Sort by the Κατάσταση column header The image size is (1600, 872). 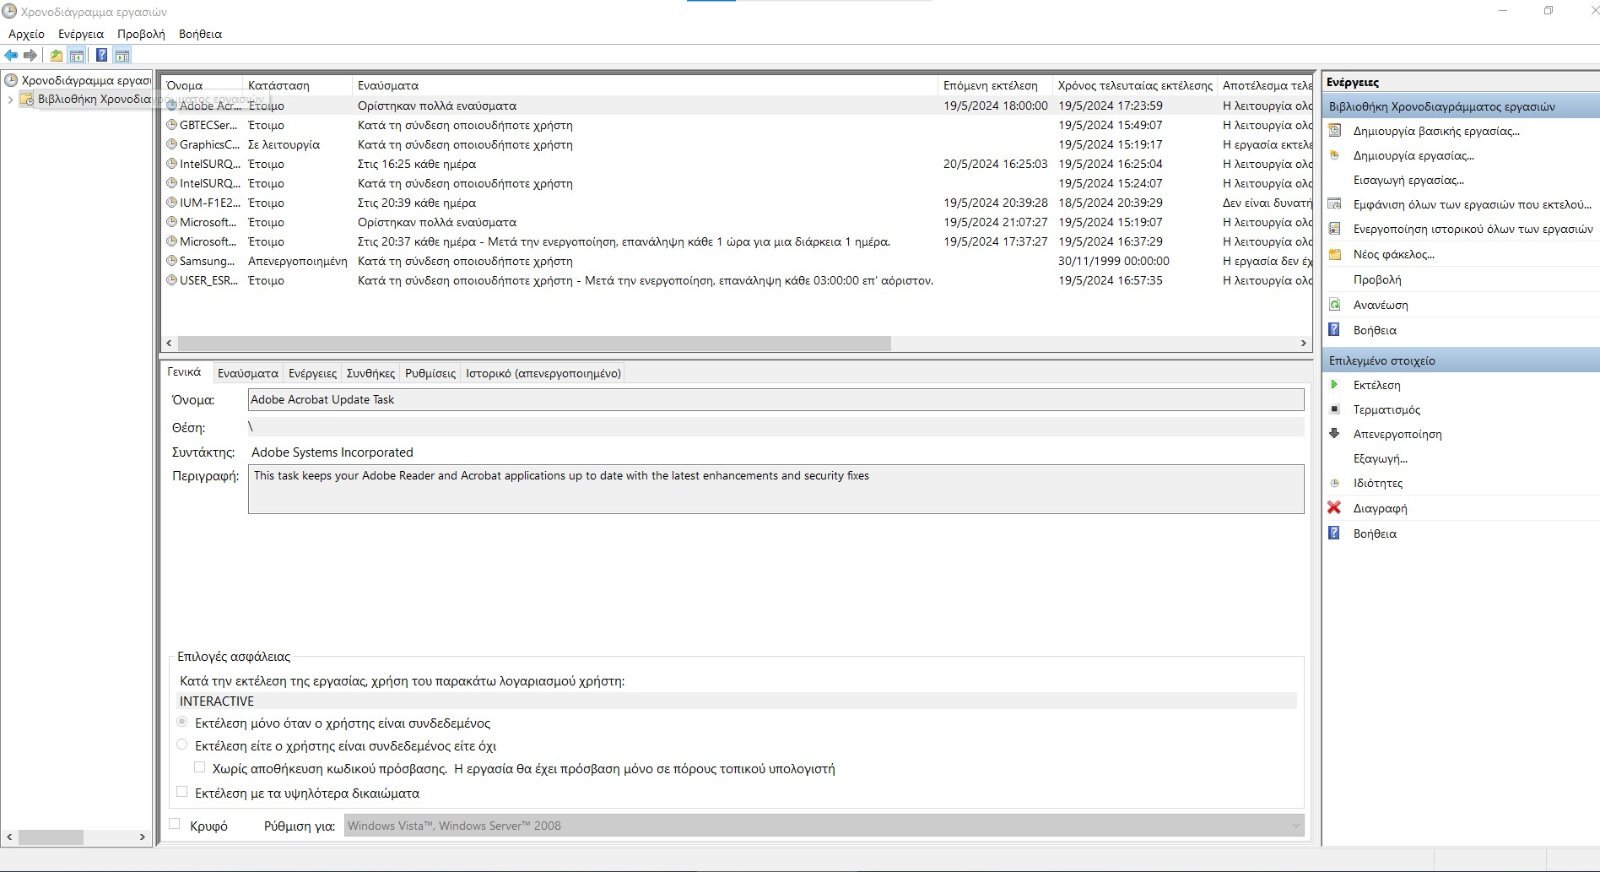297,86
